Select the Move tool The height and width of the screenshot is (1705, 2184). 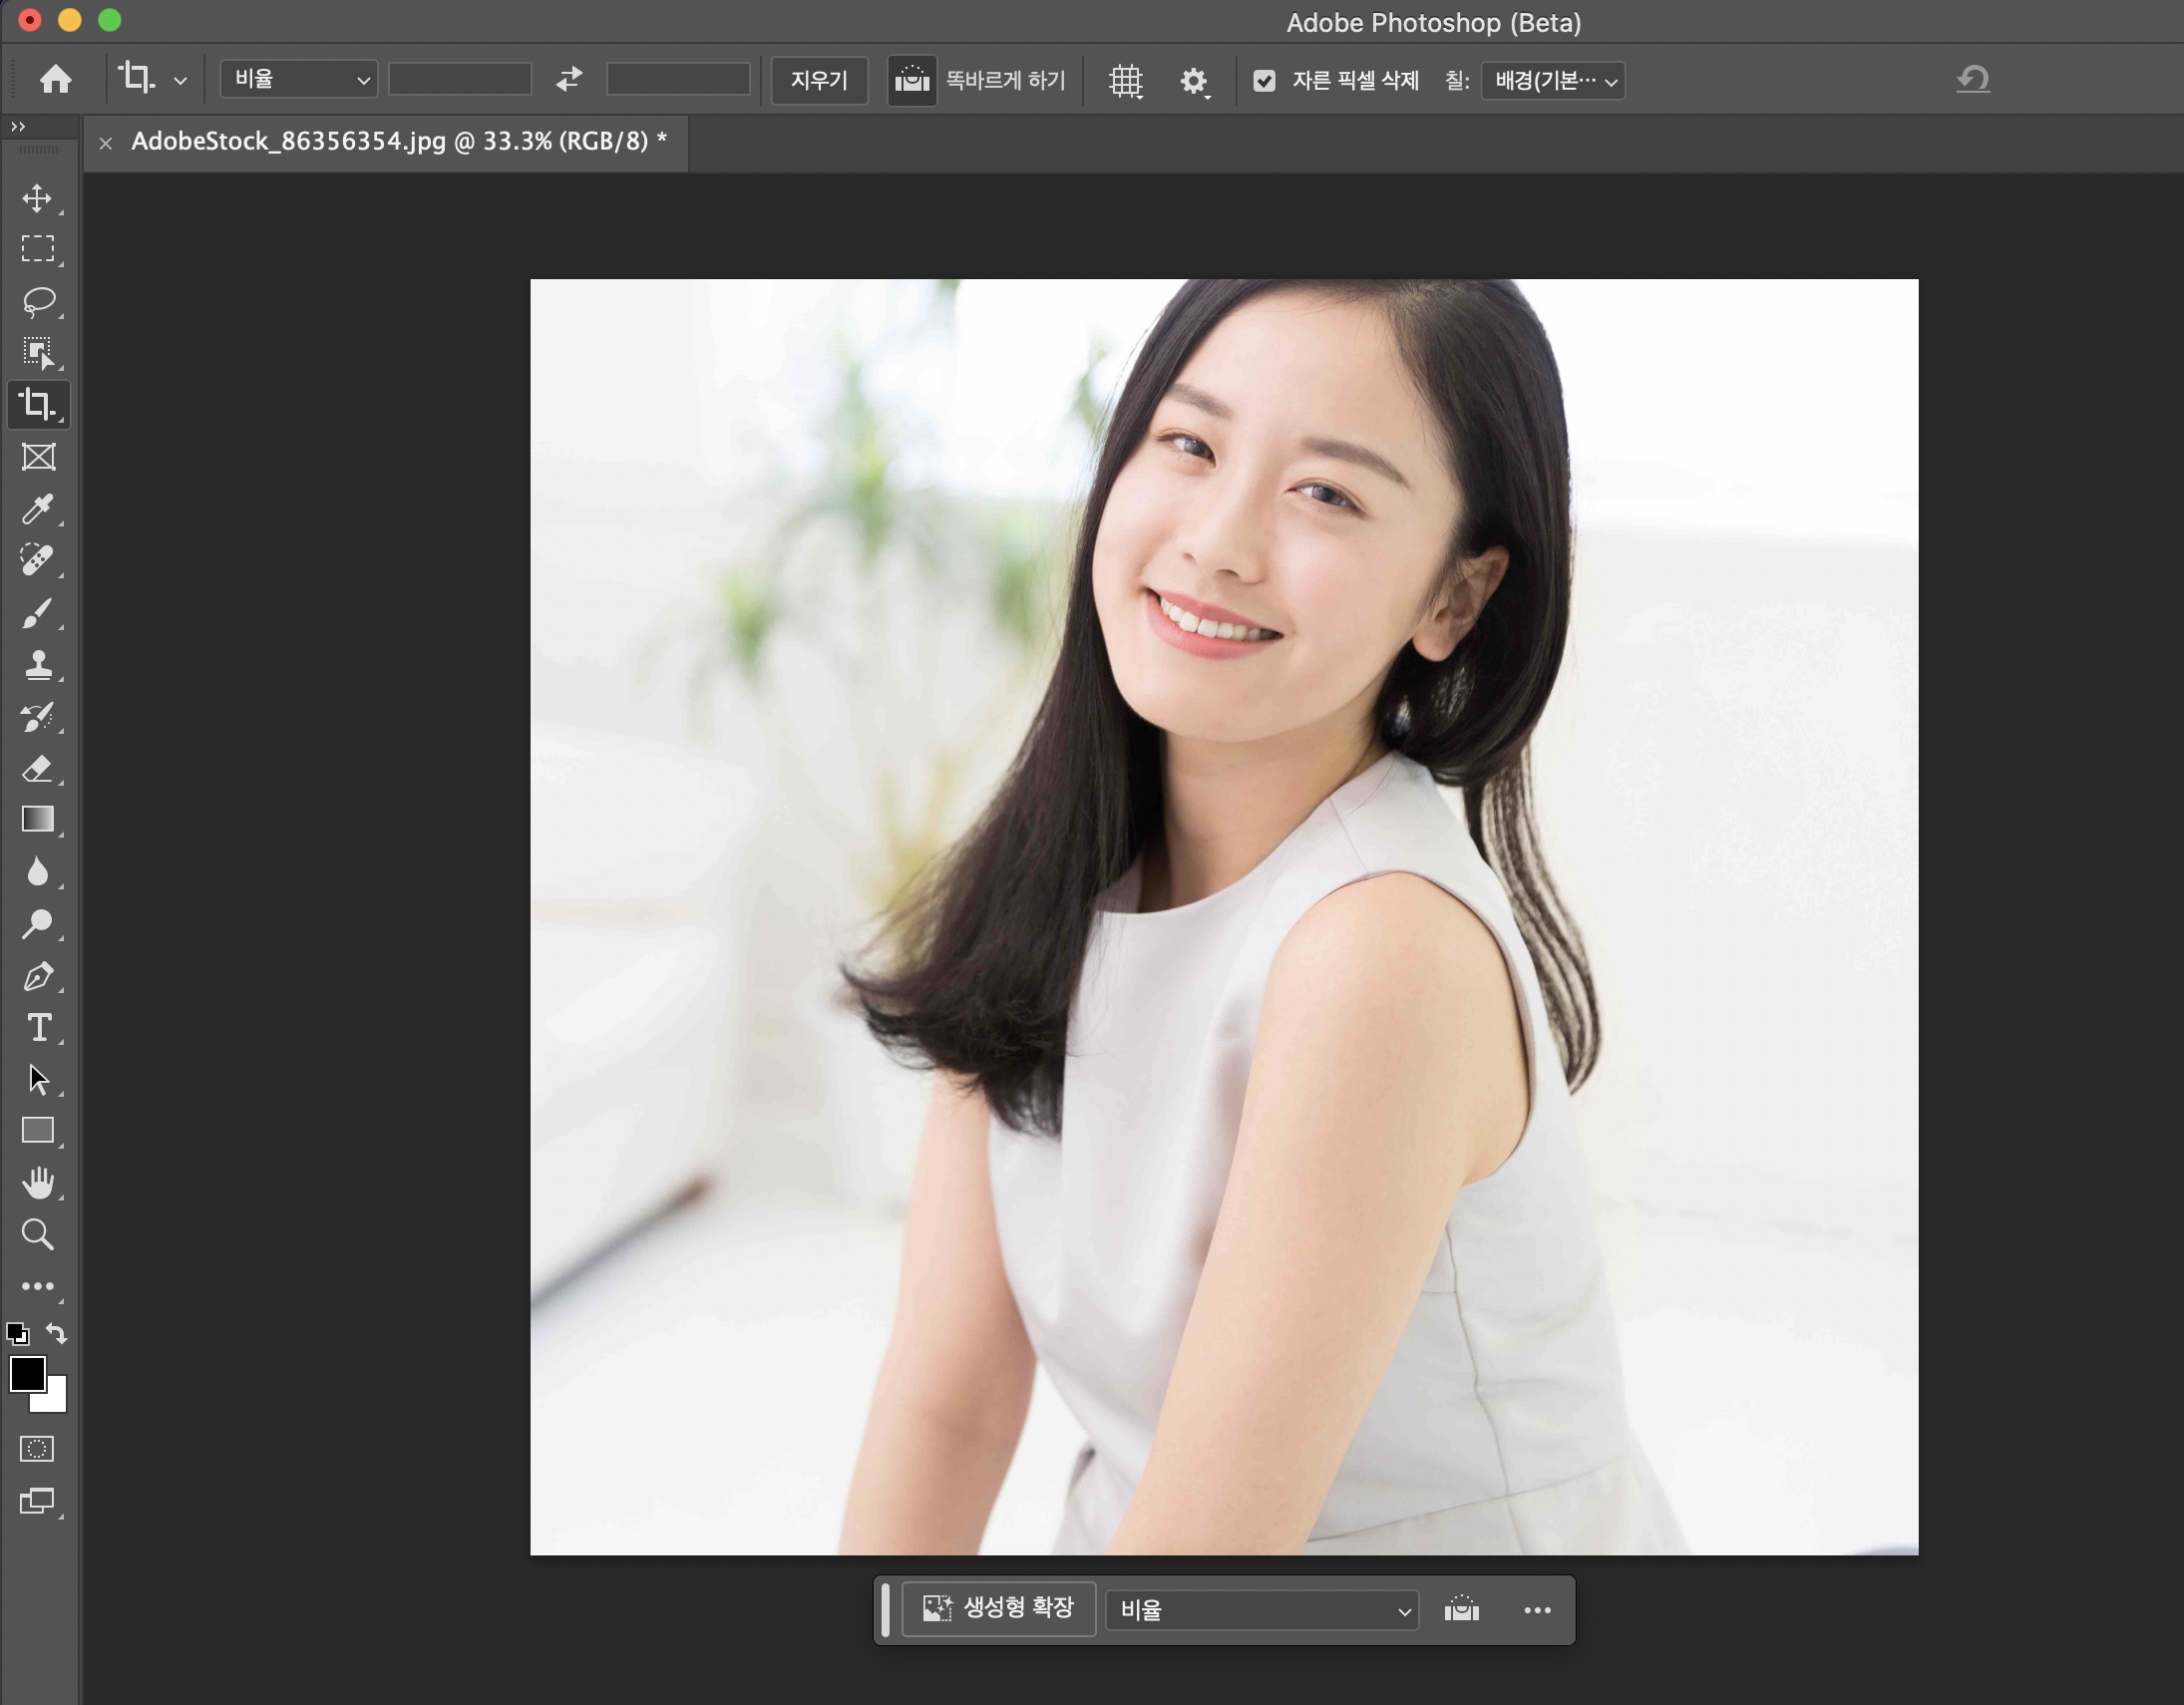point(38,198)
